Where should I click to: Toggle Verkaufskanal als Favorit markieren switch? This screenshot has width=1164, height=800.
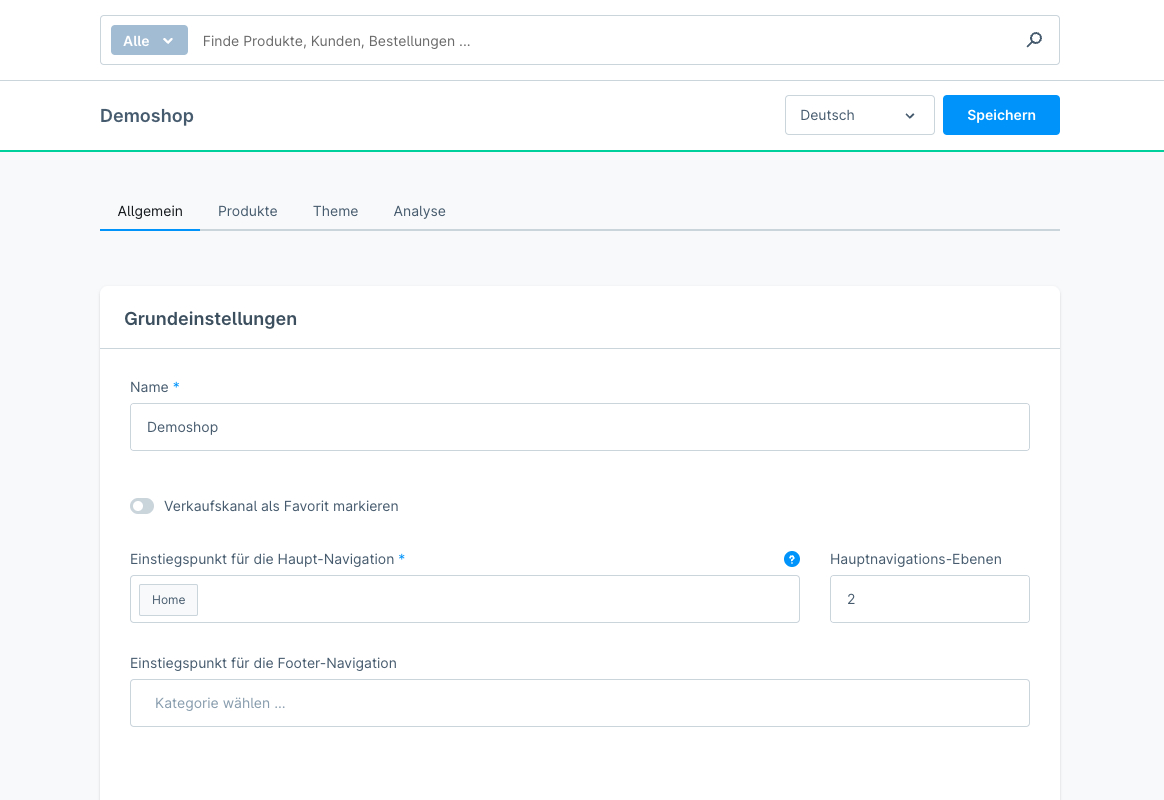[x=142, y=506]
